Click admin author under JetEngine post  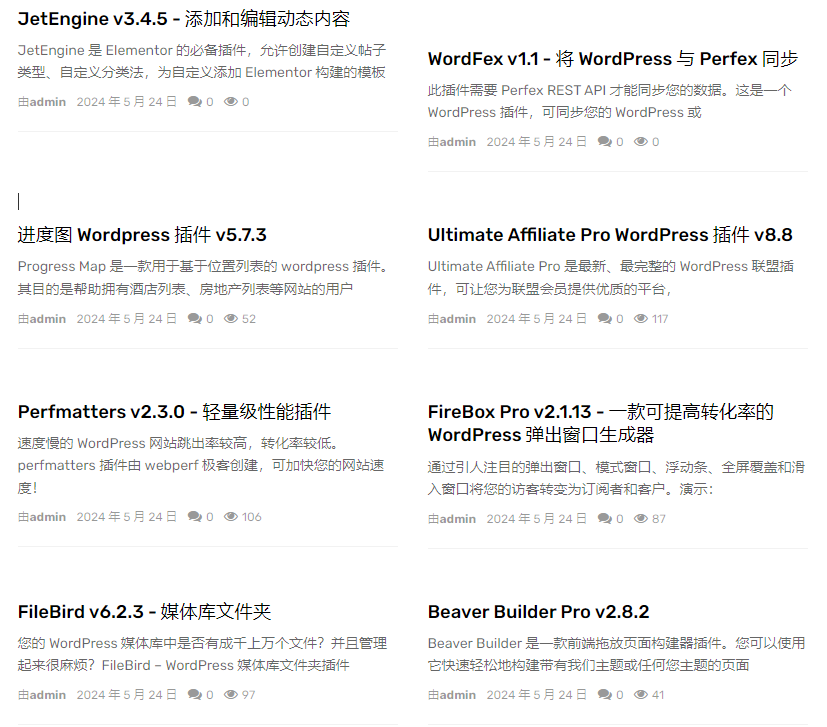point(47,102)
